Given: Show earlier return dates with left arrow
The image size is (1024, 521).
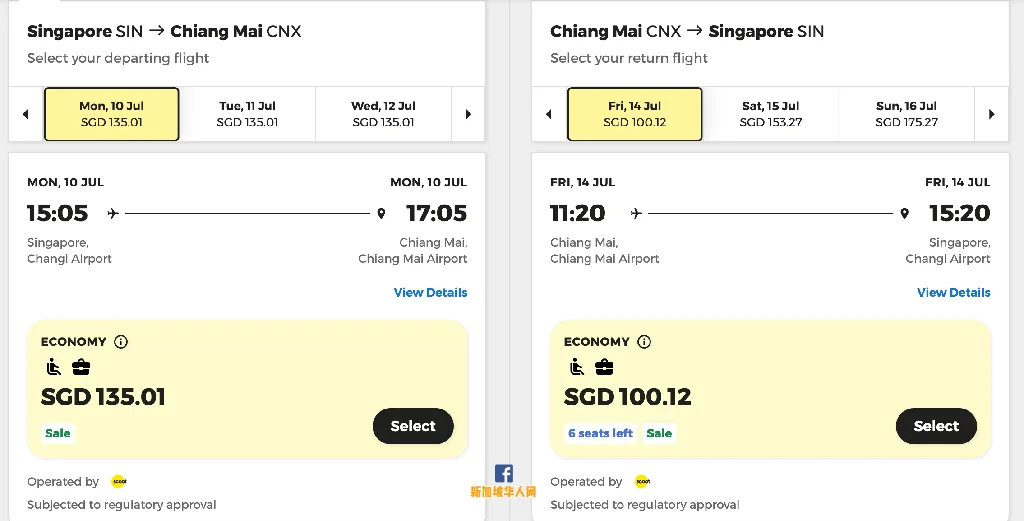Looking at the screenshot, I should [x=549, y=114].
